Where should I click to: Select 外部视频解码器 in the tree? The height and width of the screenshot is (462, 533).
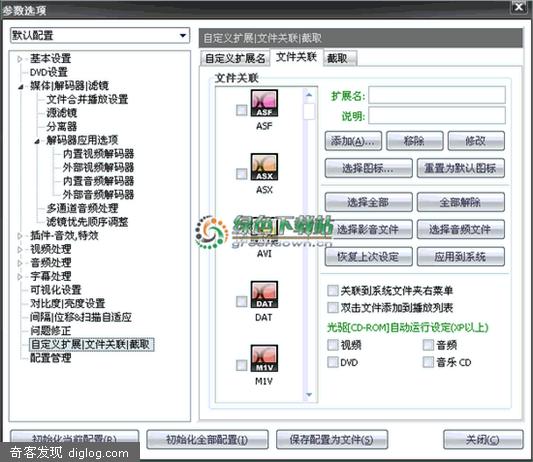point(99,167)
